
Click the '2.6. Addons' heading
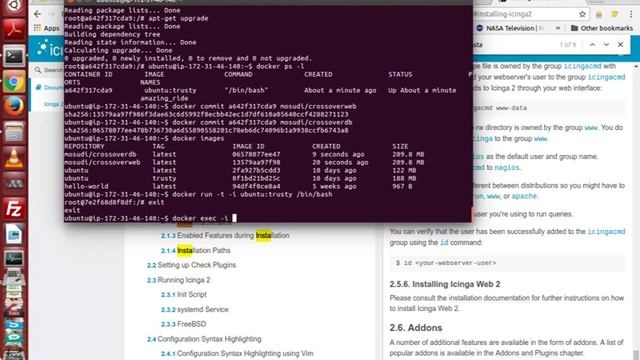(x=416, y=328)
